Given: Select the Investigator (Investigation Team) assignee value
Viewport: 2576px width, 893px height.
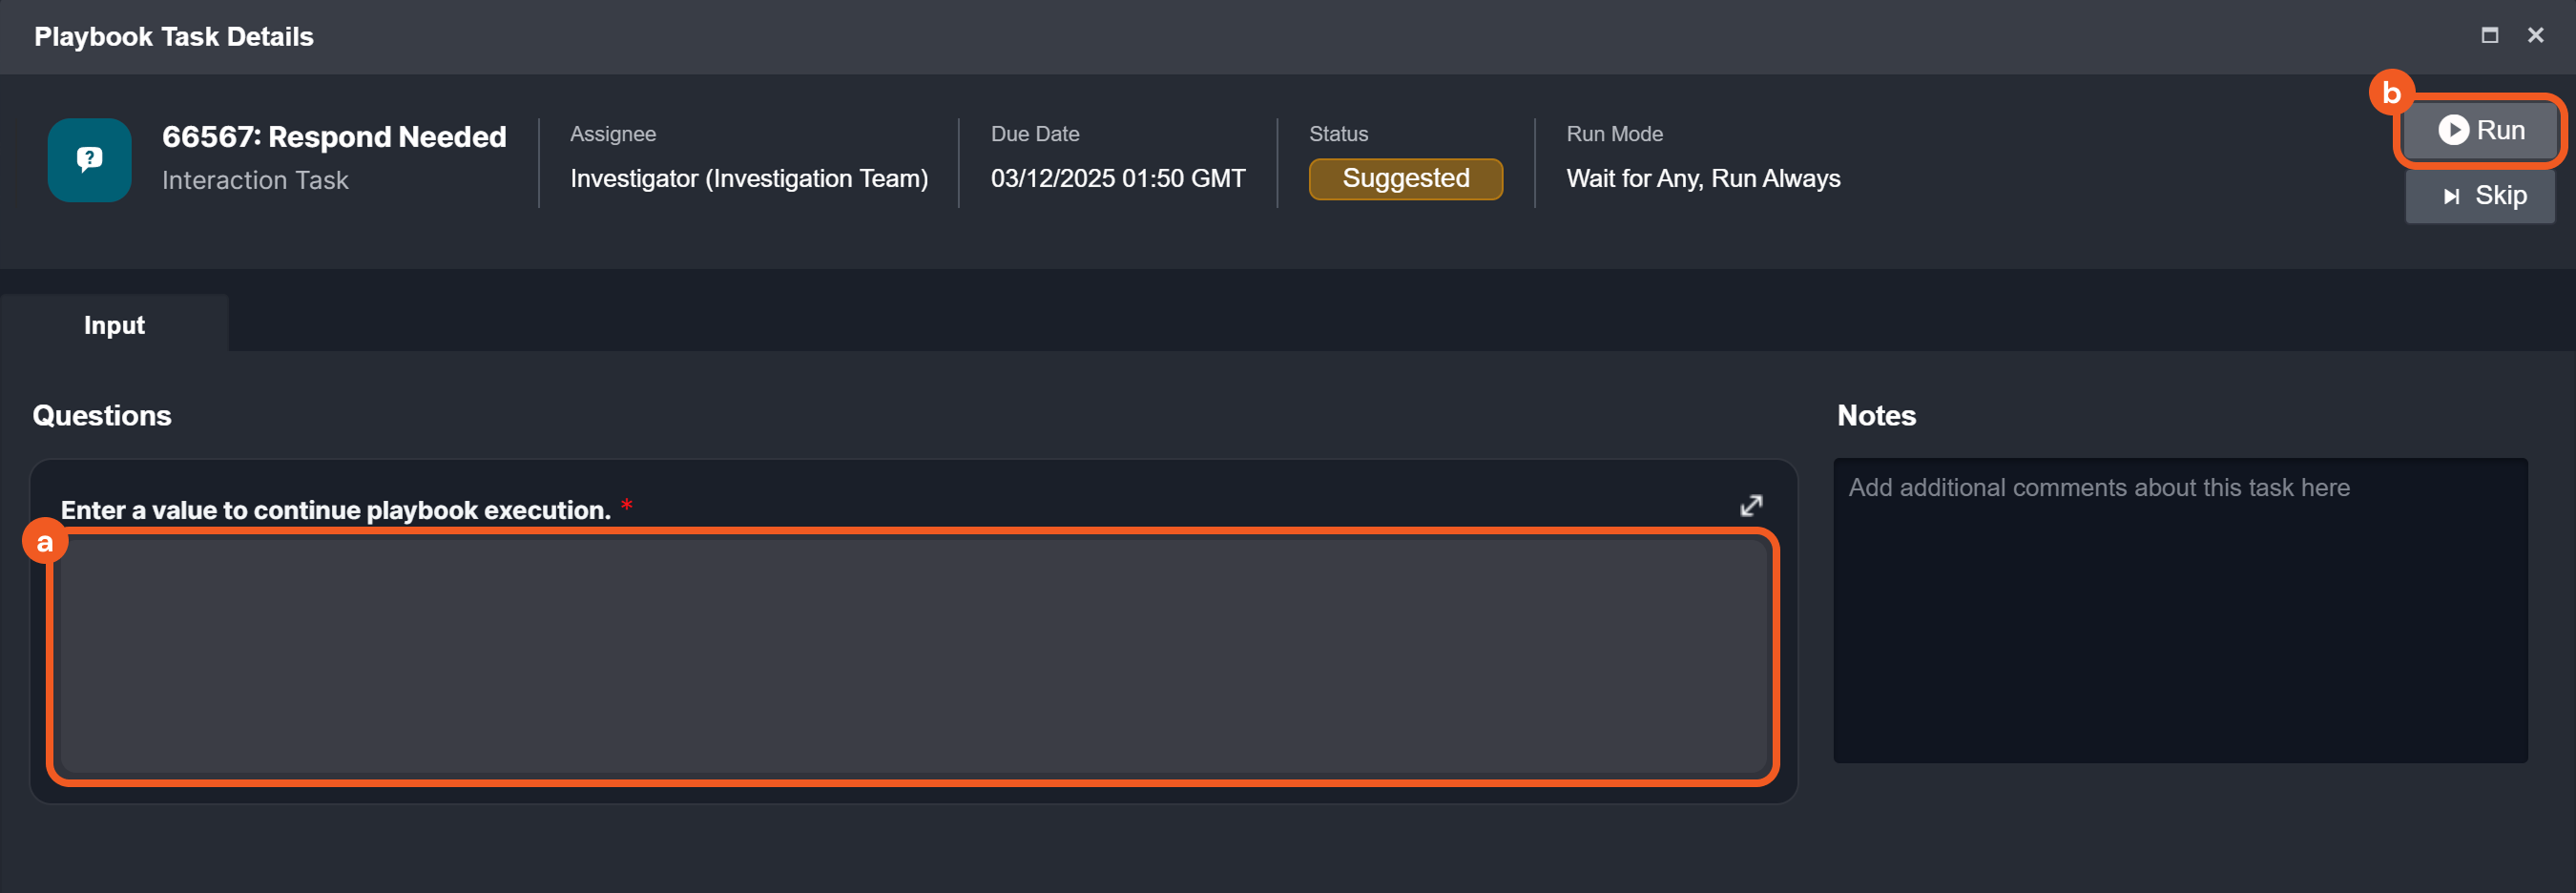Looking at the screenshot, I should click(749, 179).
